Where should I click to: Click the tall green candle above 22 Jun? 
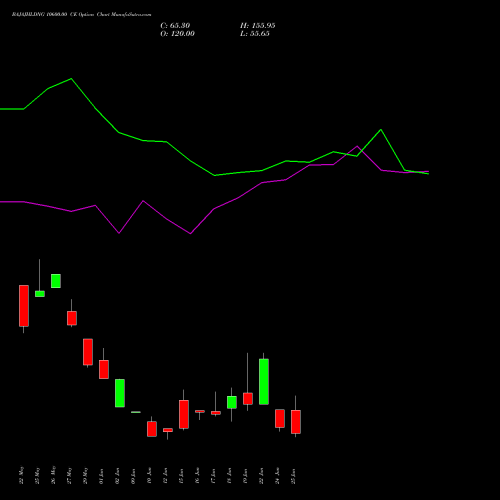[x=264, y=382]
